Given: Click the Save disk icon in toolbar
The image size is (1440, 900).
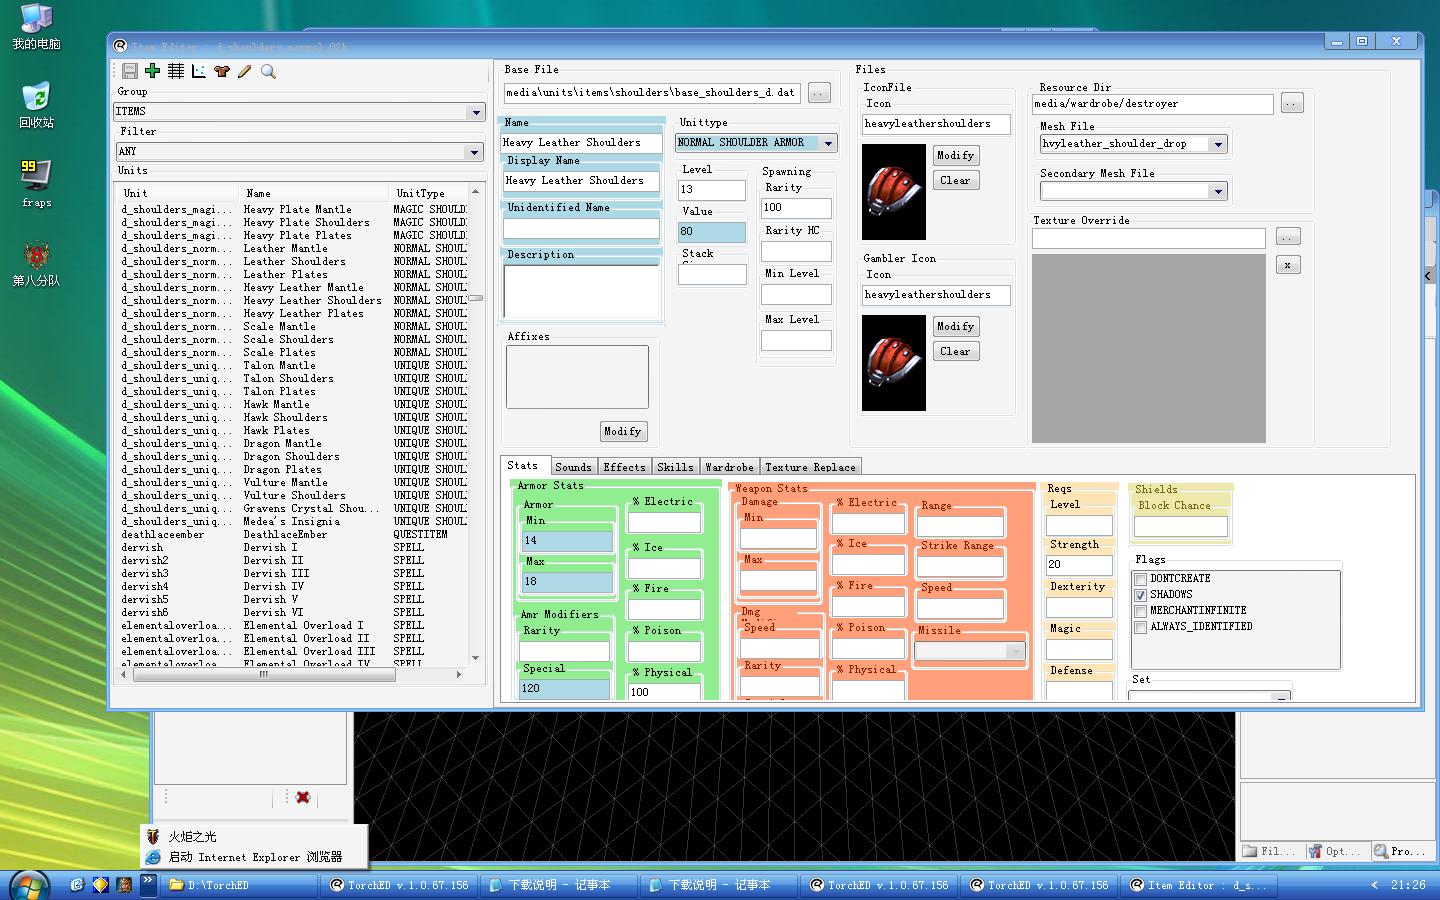Looking at the screenshot, I should point(130,71).
